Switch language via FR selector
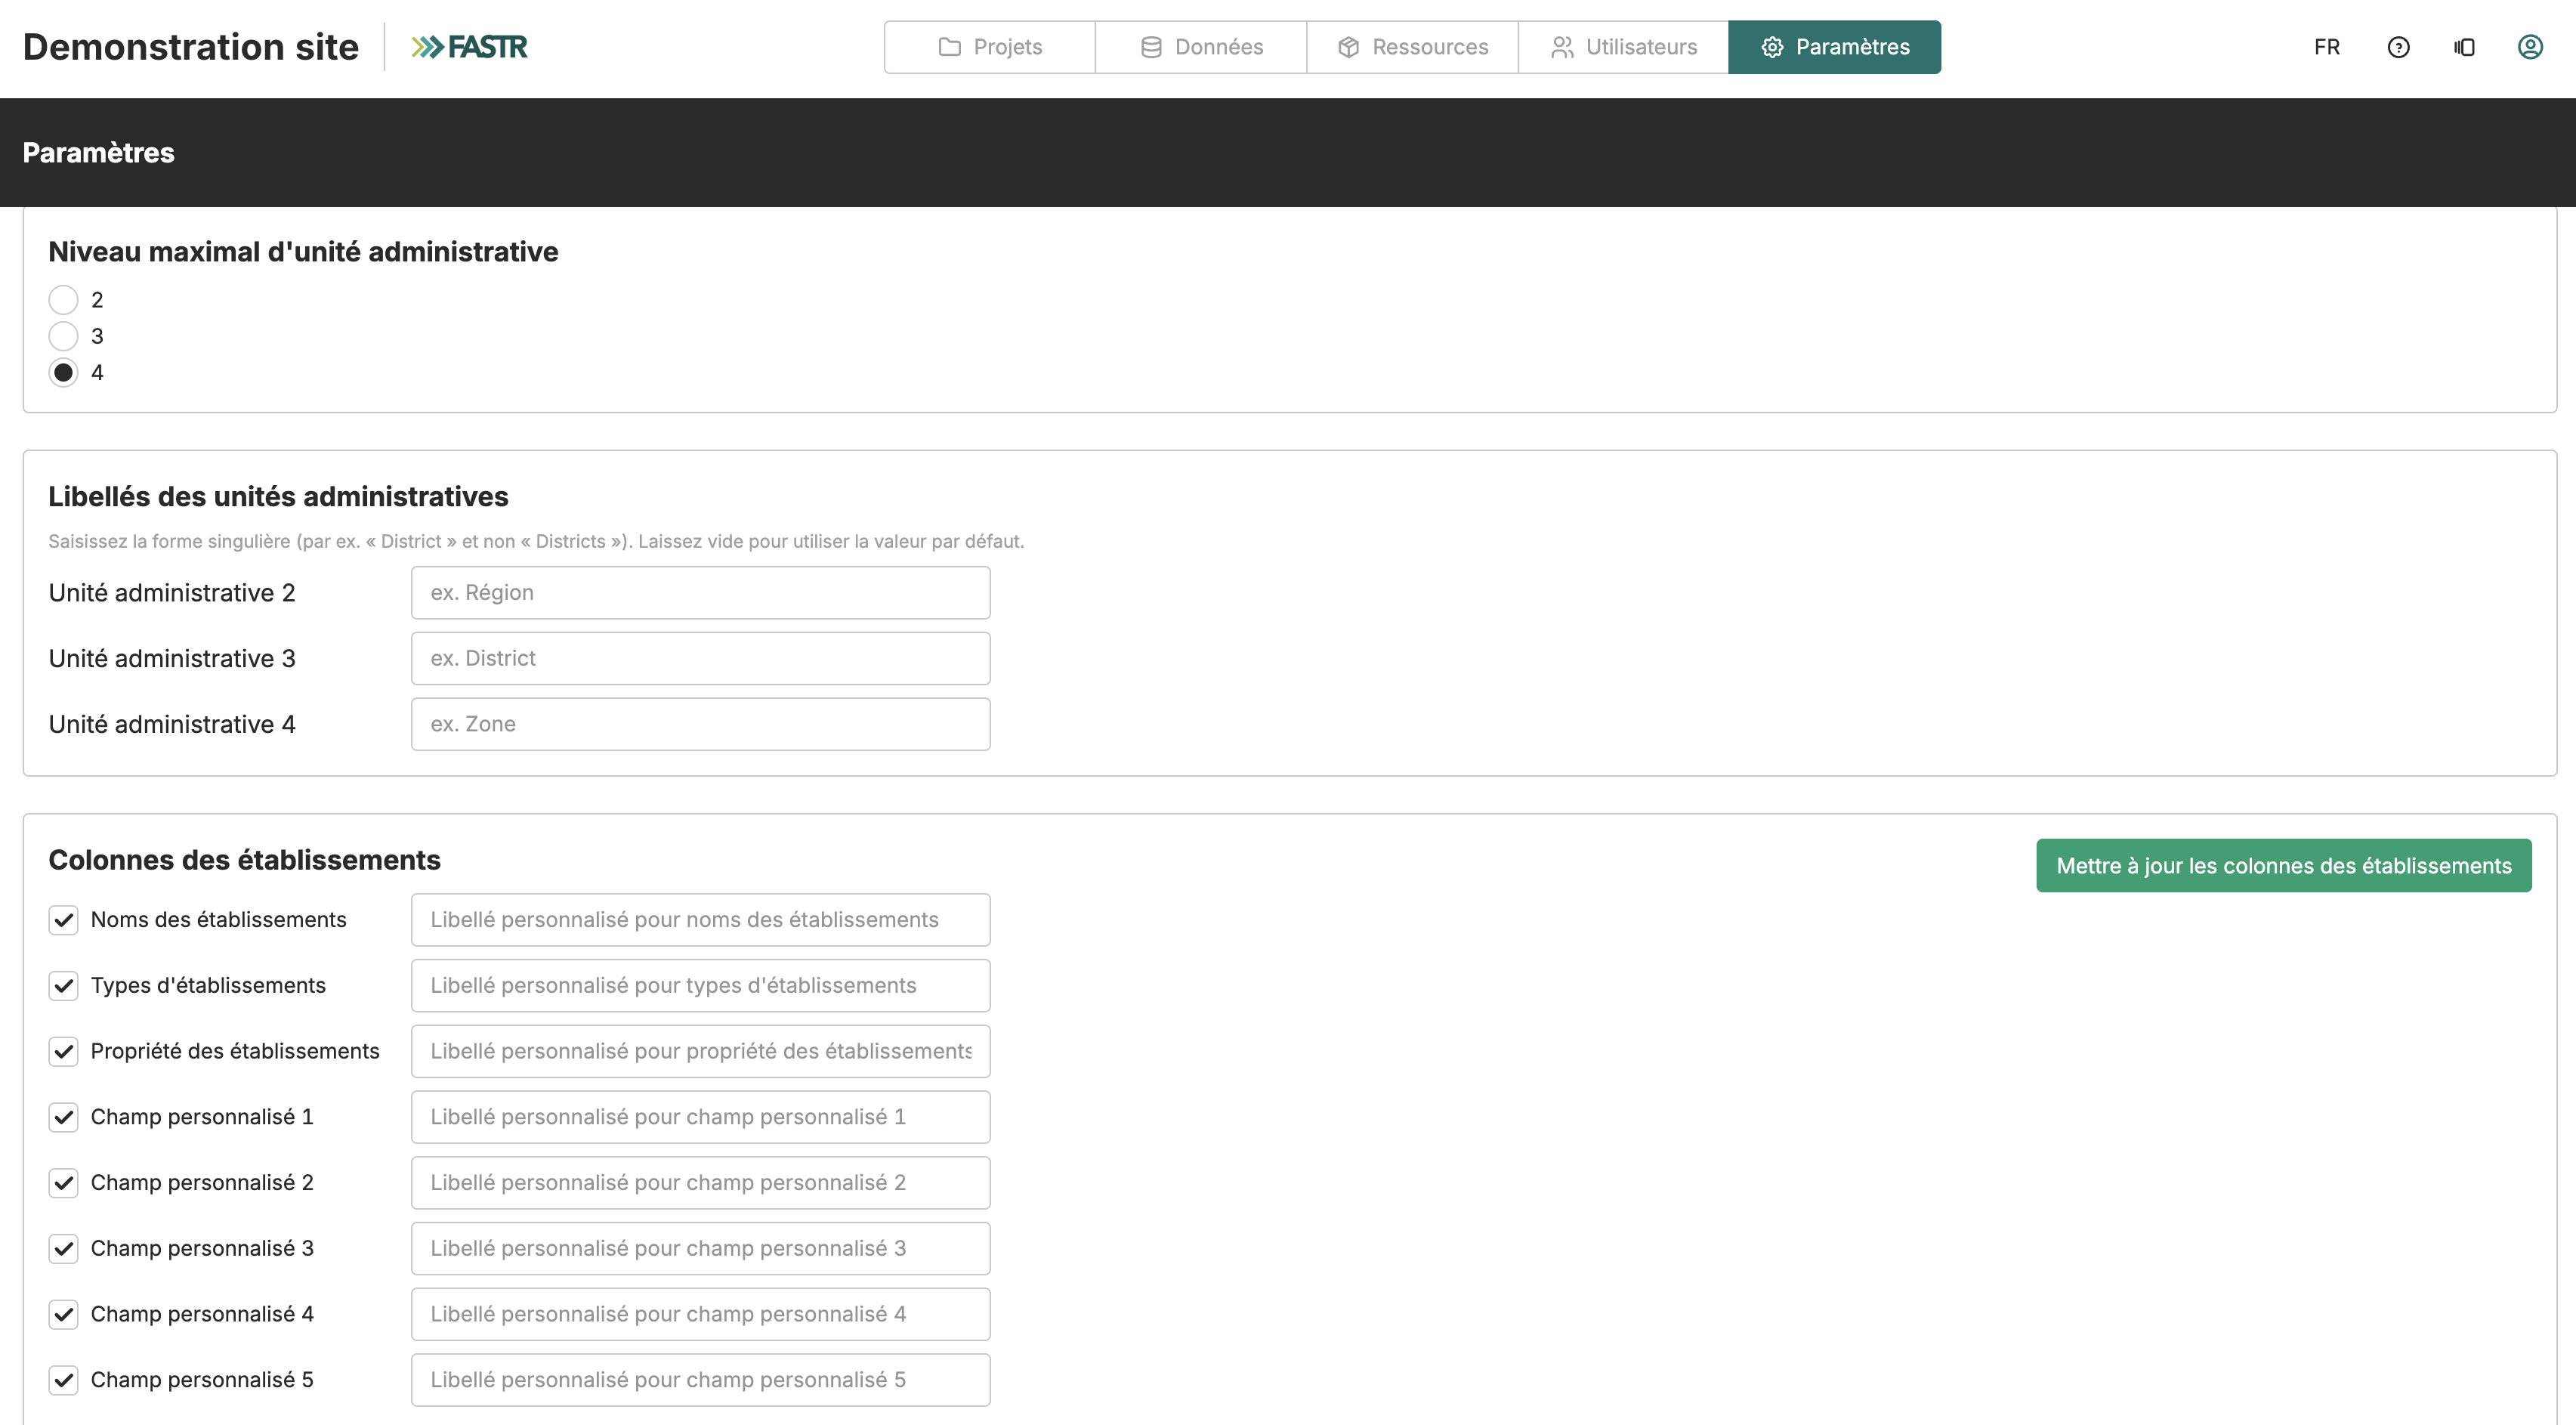Screen dimensions: 2576x1425 2326,47
